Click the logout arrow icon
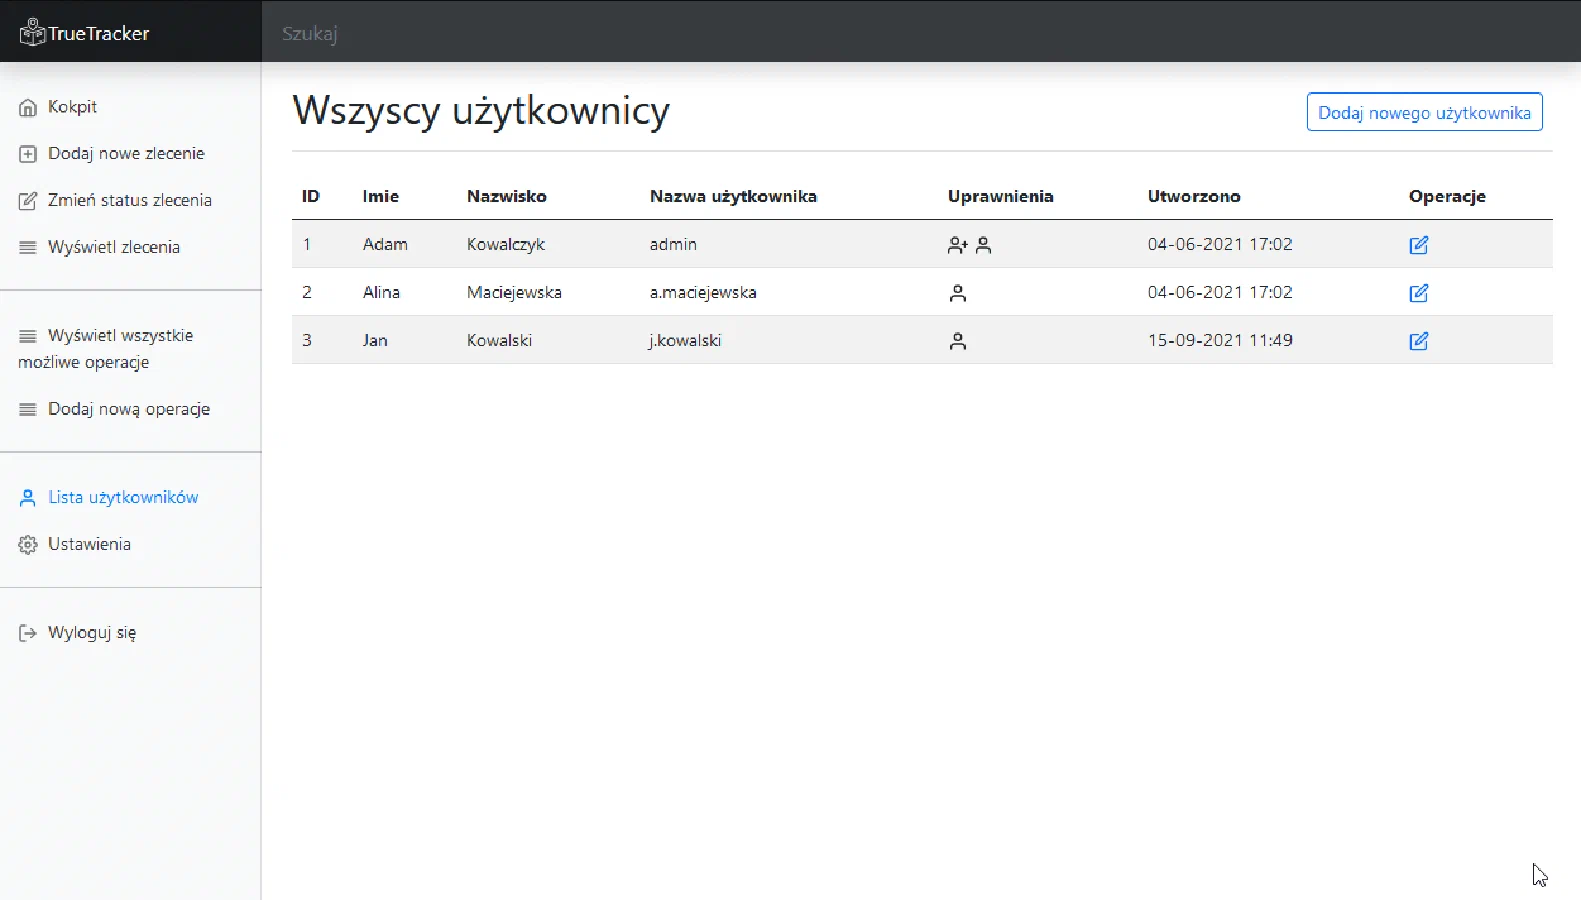 [28, 633]
